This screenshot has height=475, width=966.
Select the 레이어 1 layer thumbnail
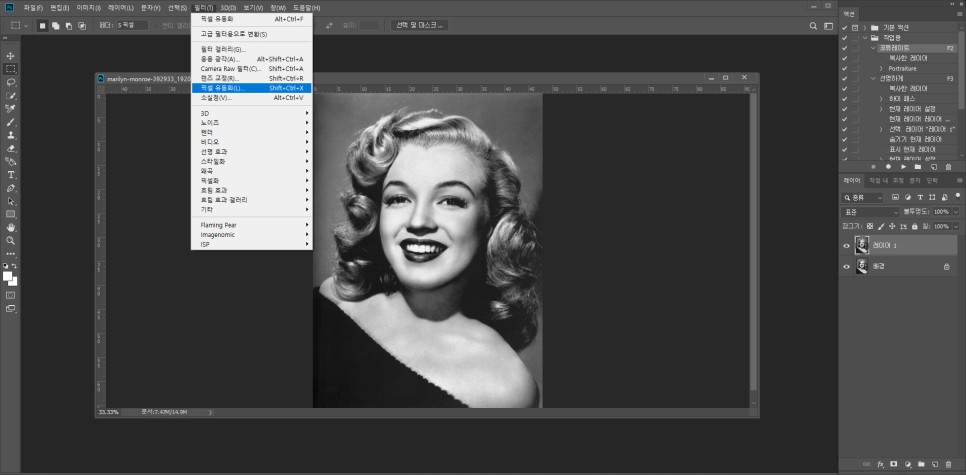tap(862, 245)
